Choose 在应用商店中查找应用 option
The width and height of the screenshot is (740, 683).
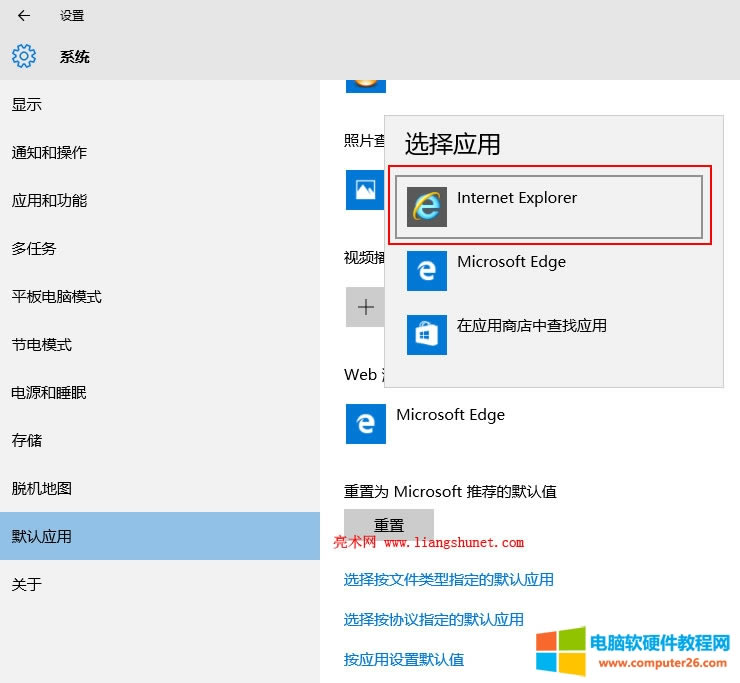click(x=531, y=326)
